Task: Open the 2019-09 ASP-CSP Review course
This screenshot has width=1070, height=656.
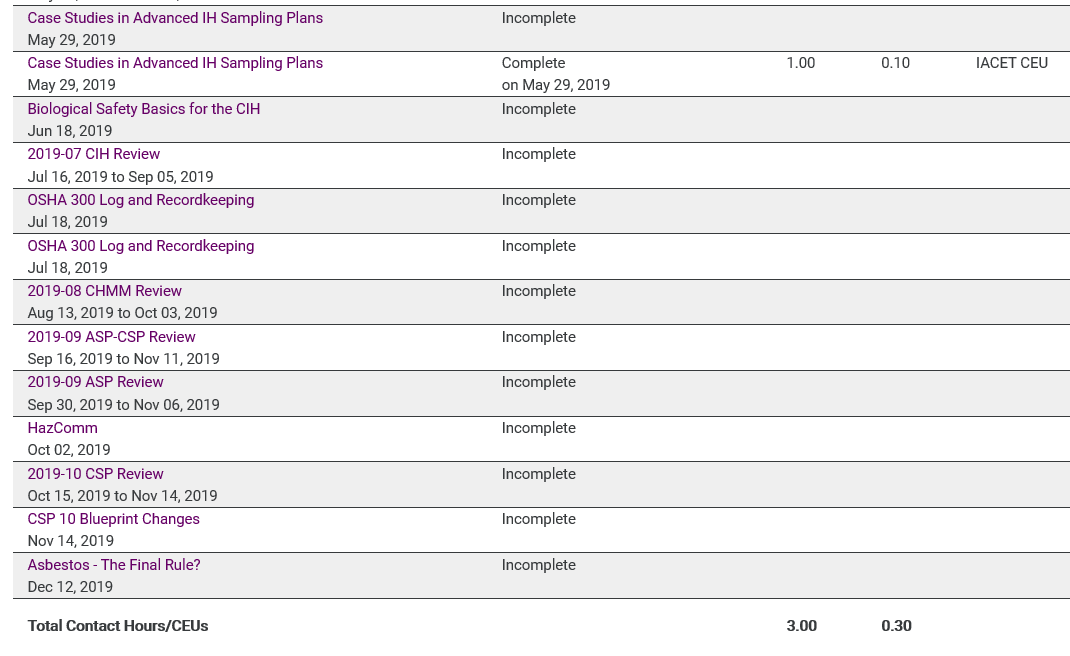Action: tap(111, 337)
